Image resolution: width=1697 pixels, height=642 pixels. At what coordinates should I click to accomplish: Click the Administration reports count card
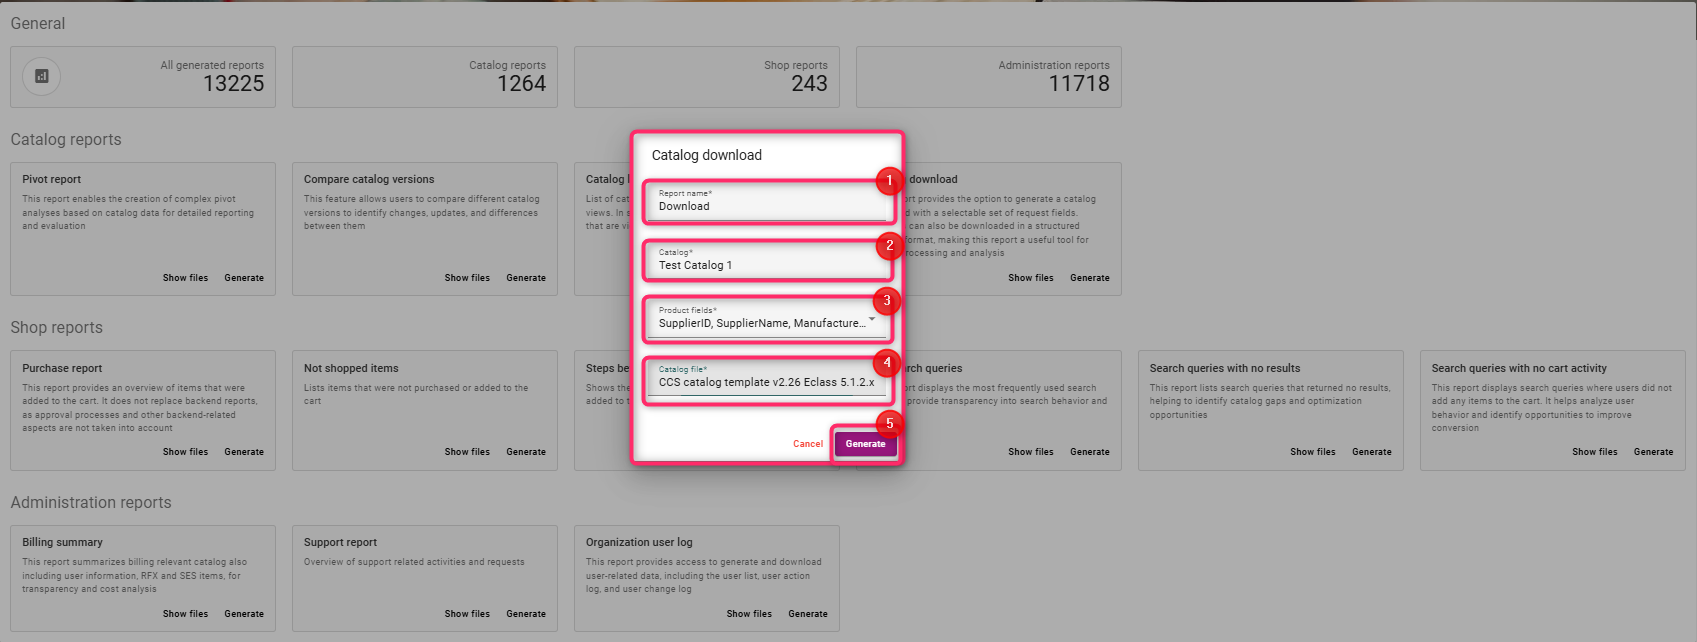pos(988,77)
